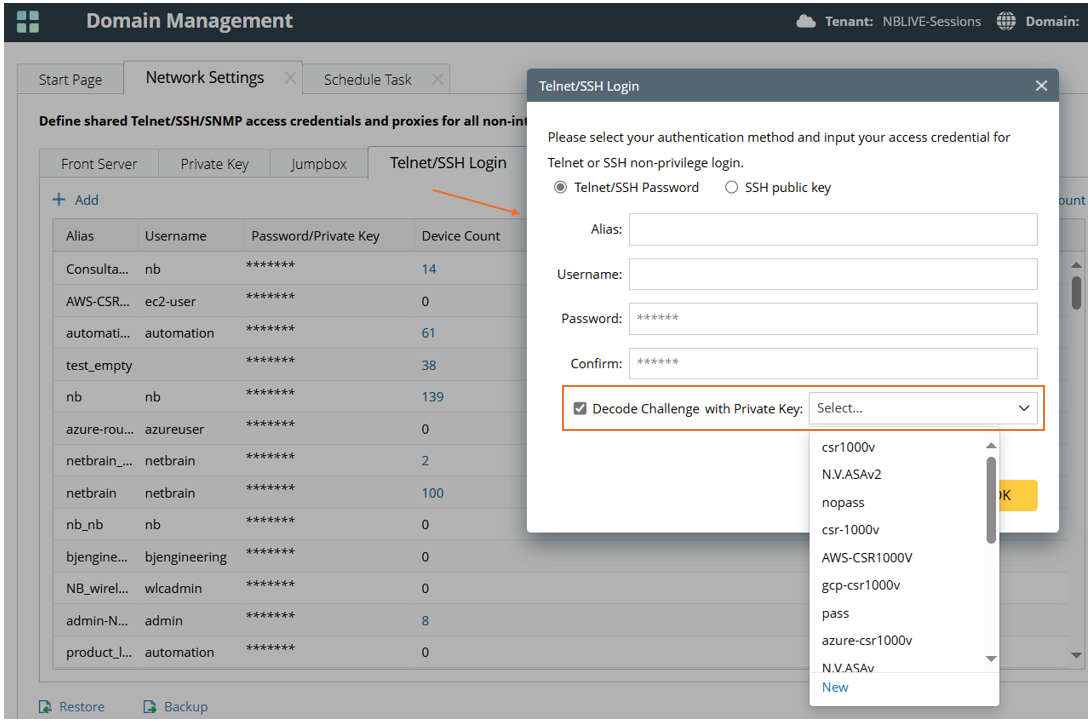Click the dropdown list scrollbar thumb
The image size is (1088, 721).
[991, 500]
